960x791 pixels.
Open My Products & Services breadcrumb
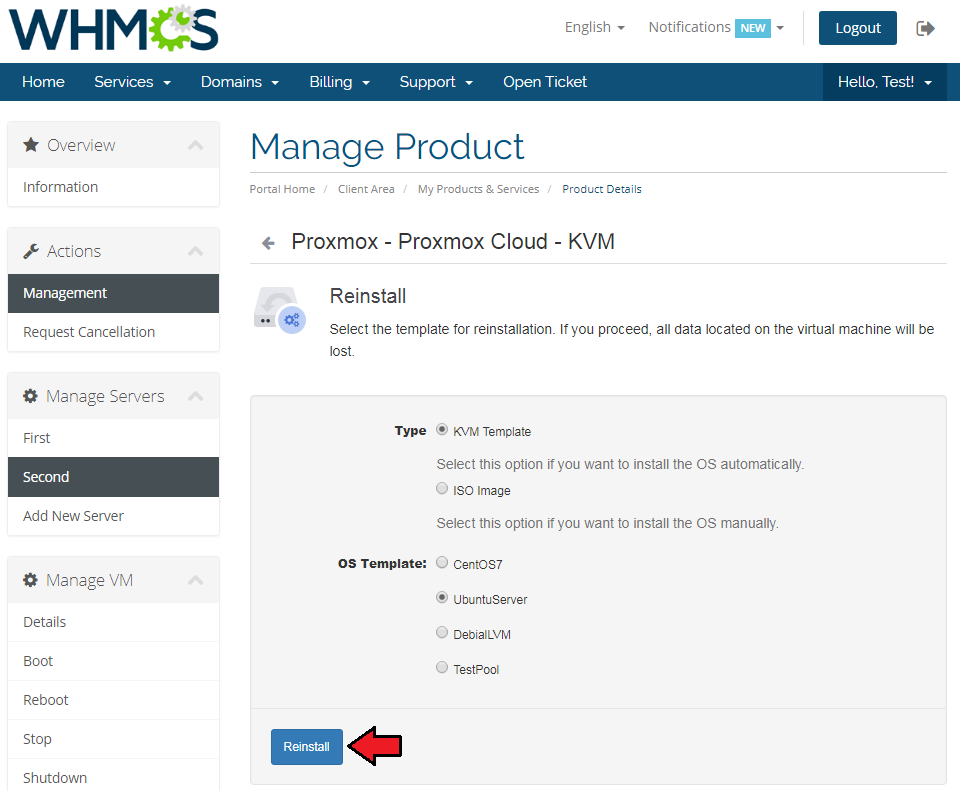tap(478, 189)
